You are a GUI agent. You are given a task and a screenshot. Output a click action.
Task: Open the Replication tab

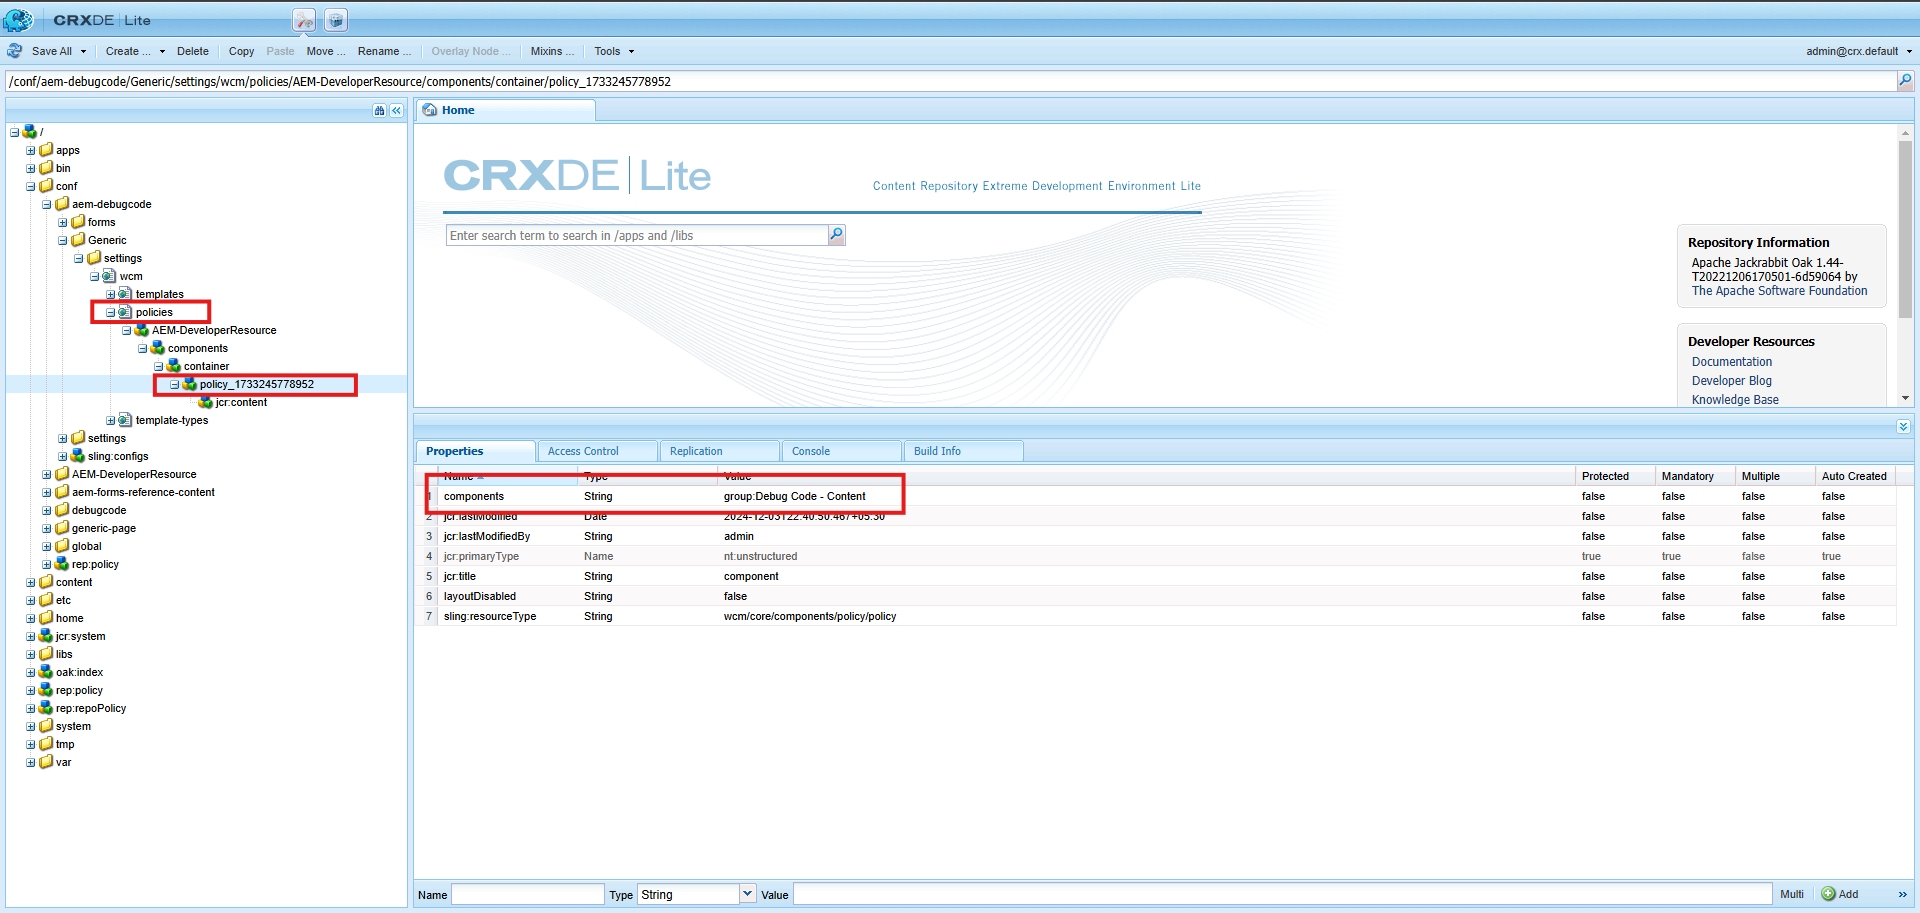696,451
